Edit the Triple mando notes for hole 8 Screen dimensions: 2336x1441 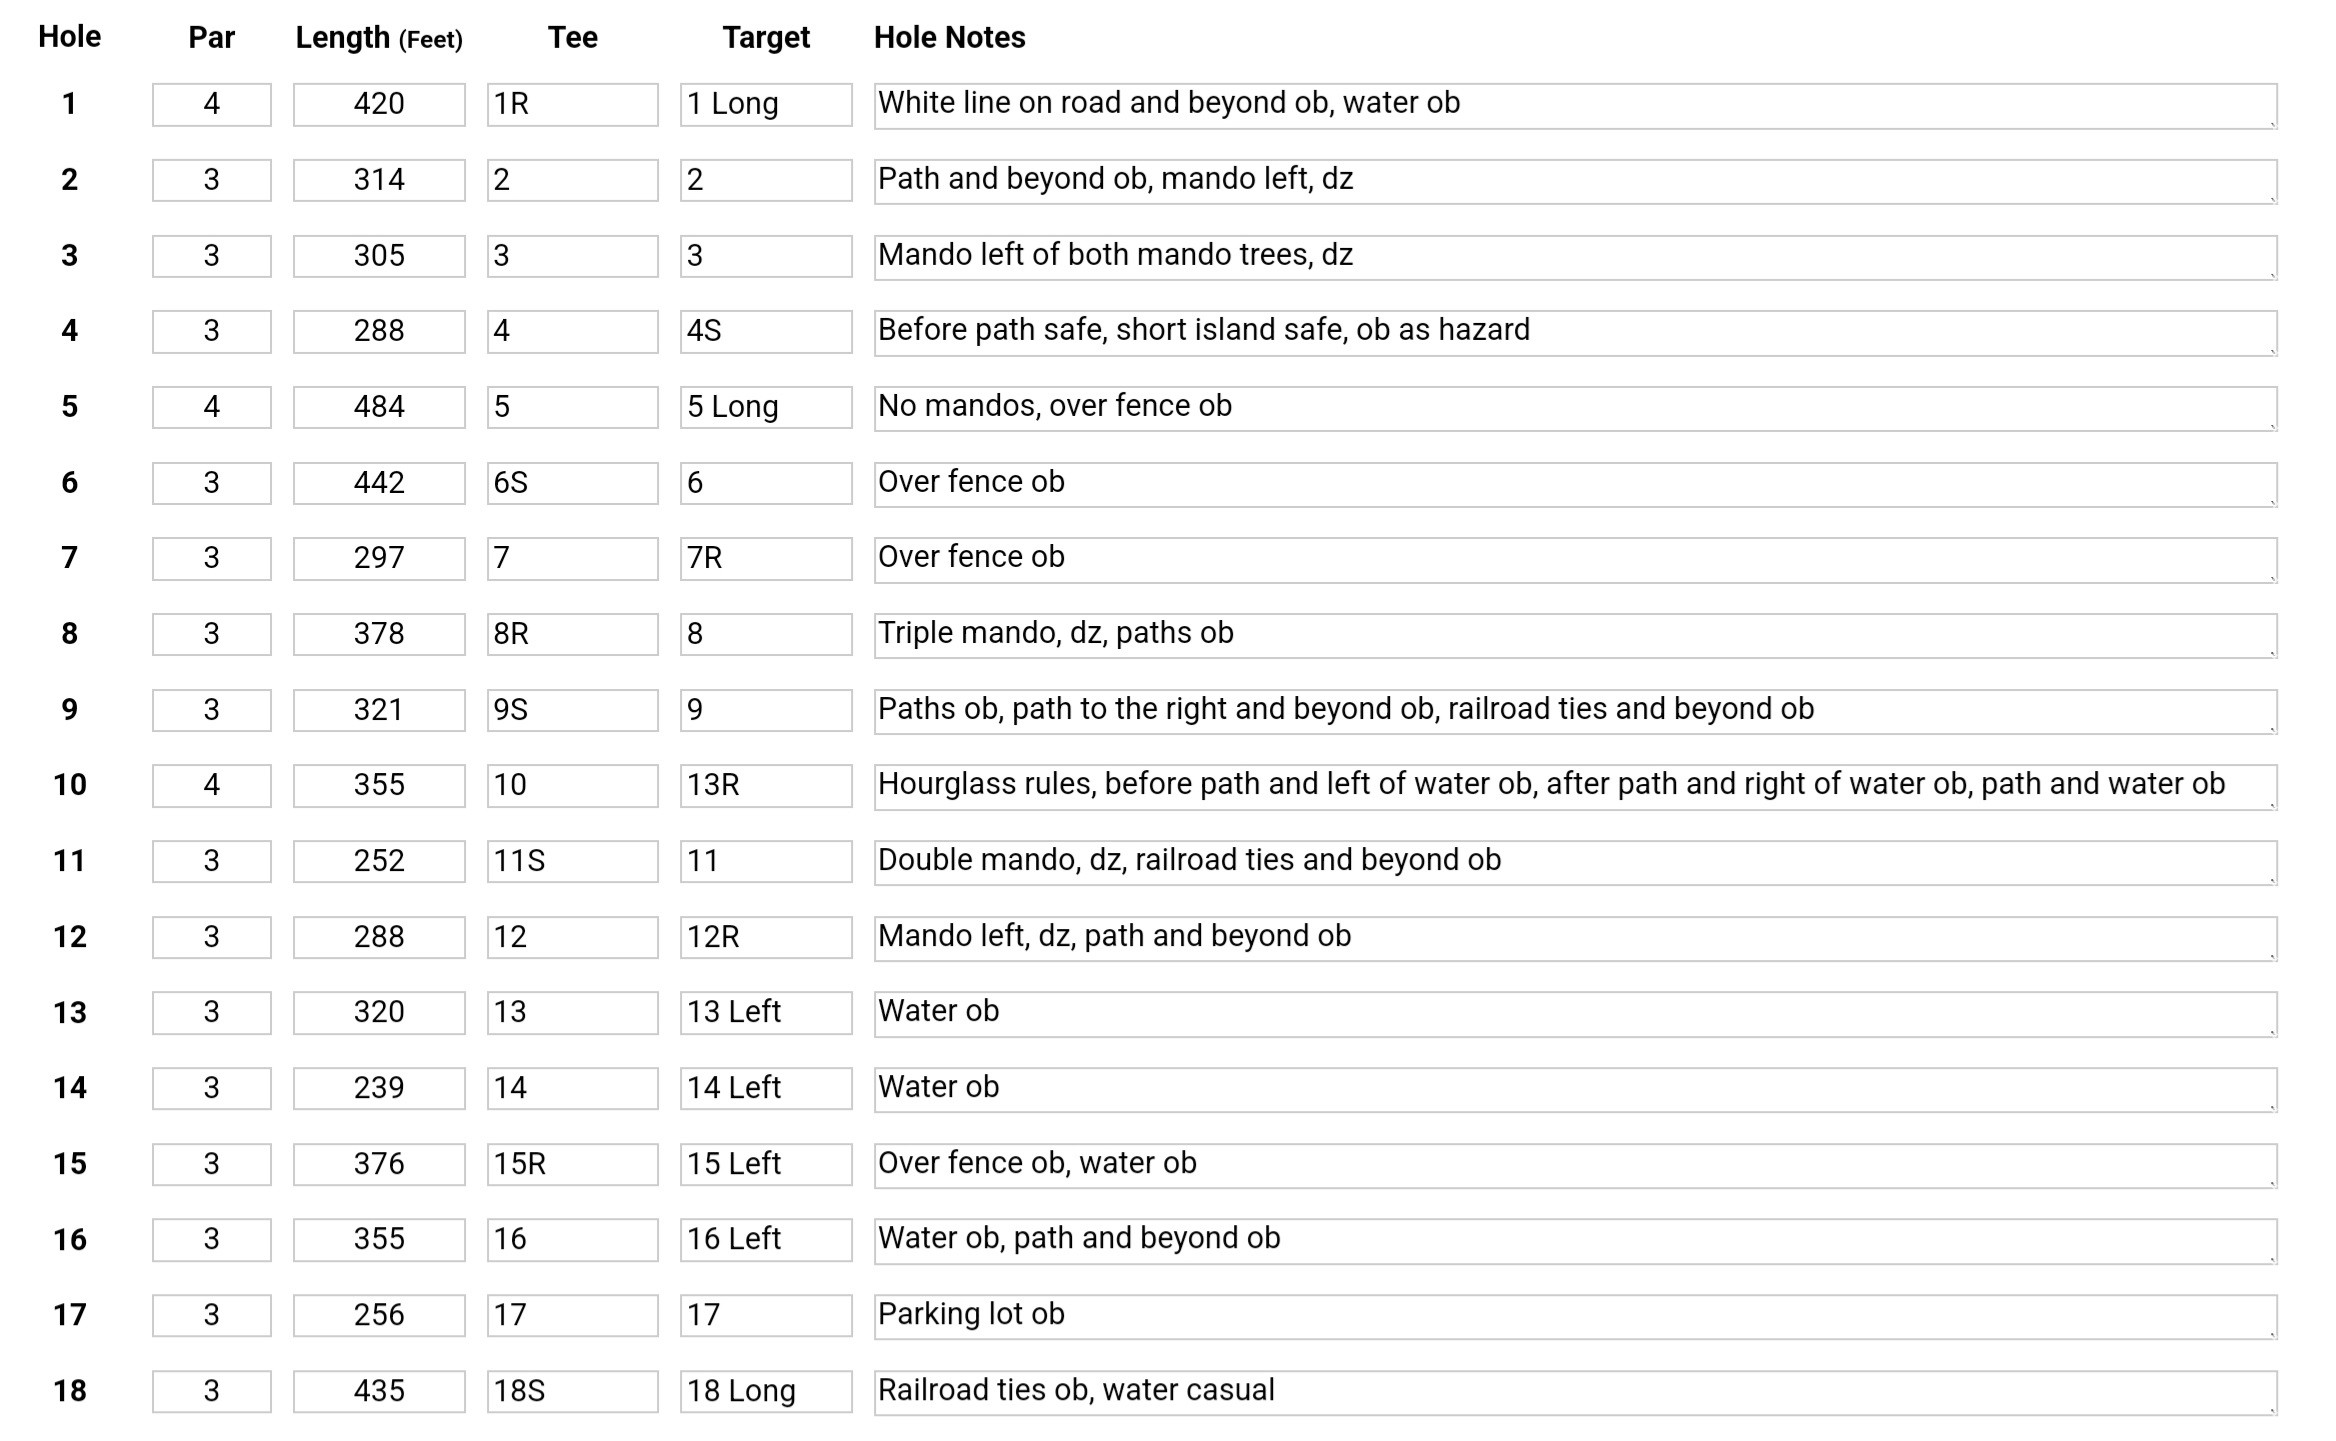[1574, 634]
